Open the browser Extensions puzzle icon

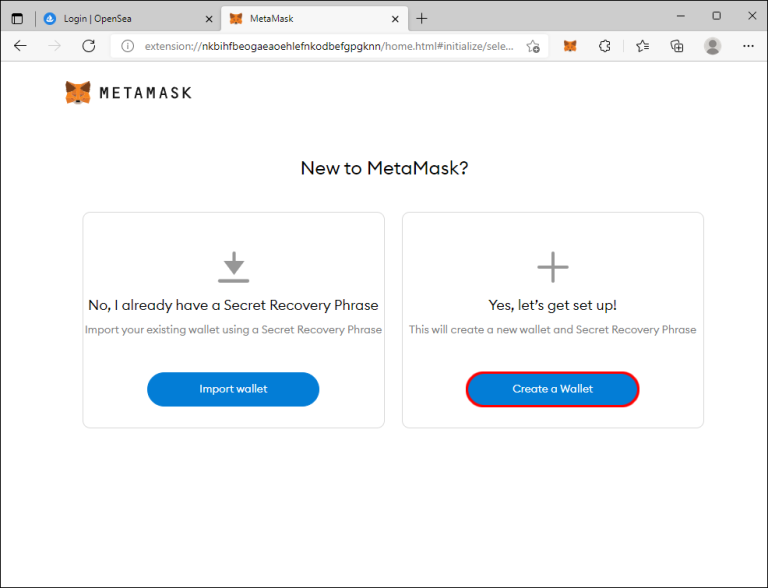click(605, 46)
